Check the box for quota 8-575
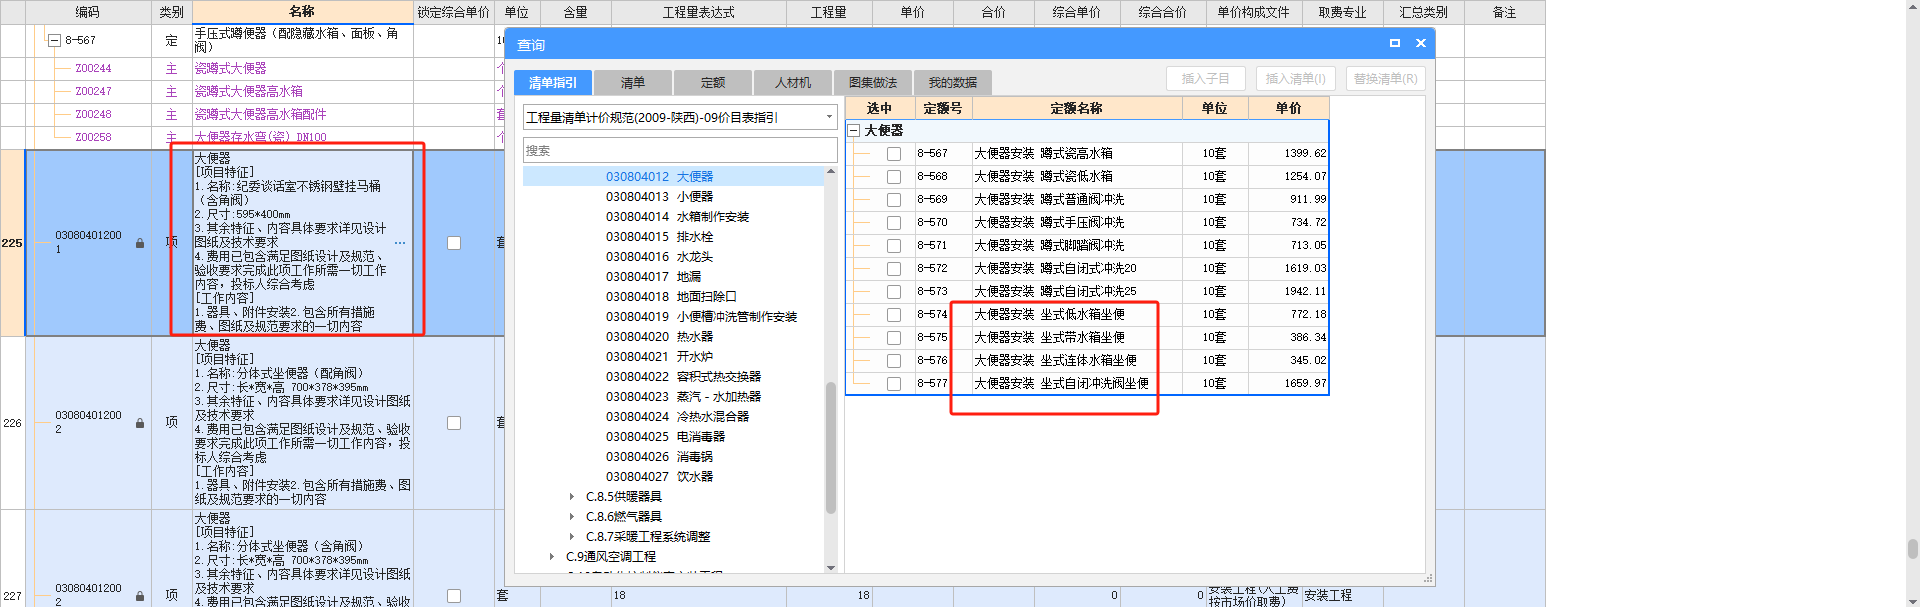The height and width of the screenshot is (607, 1920). point(894,338)
